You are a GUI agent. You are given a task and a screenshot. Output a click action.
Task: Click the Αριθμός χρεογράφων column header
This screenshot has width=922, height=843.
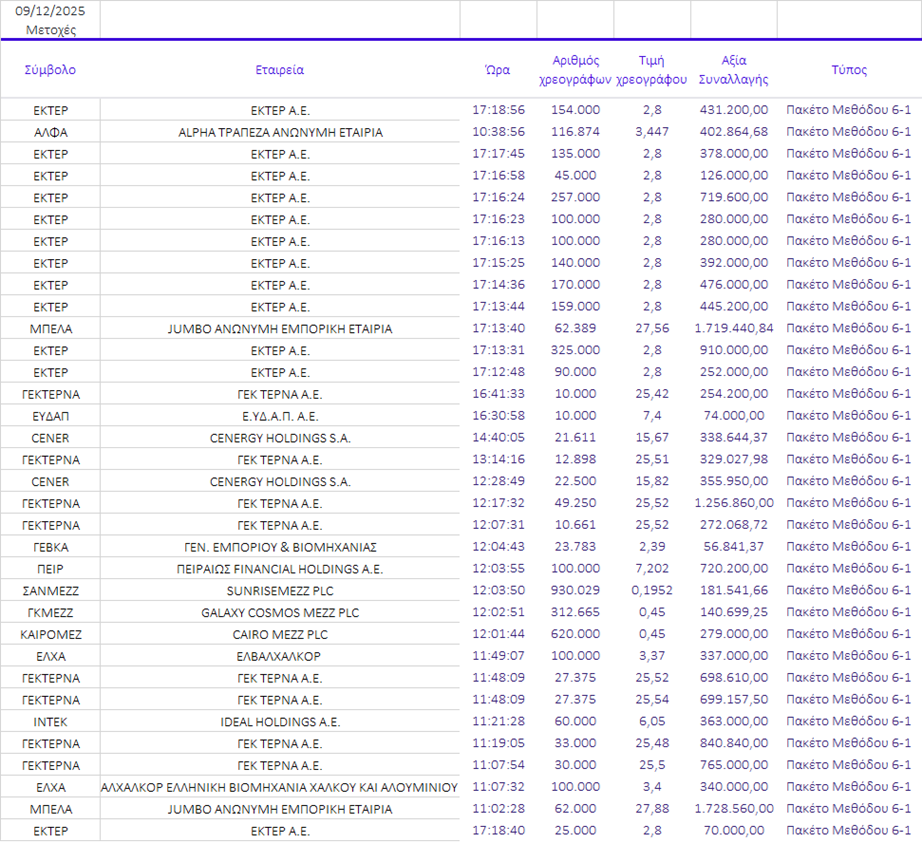(x=575, y=69)
